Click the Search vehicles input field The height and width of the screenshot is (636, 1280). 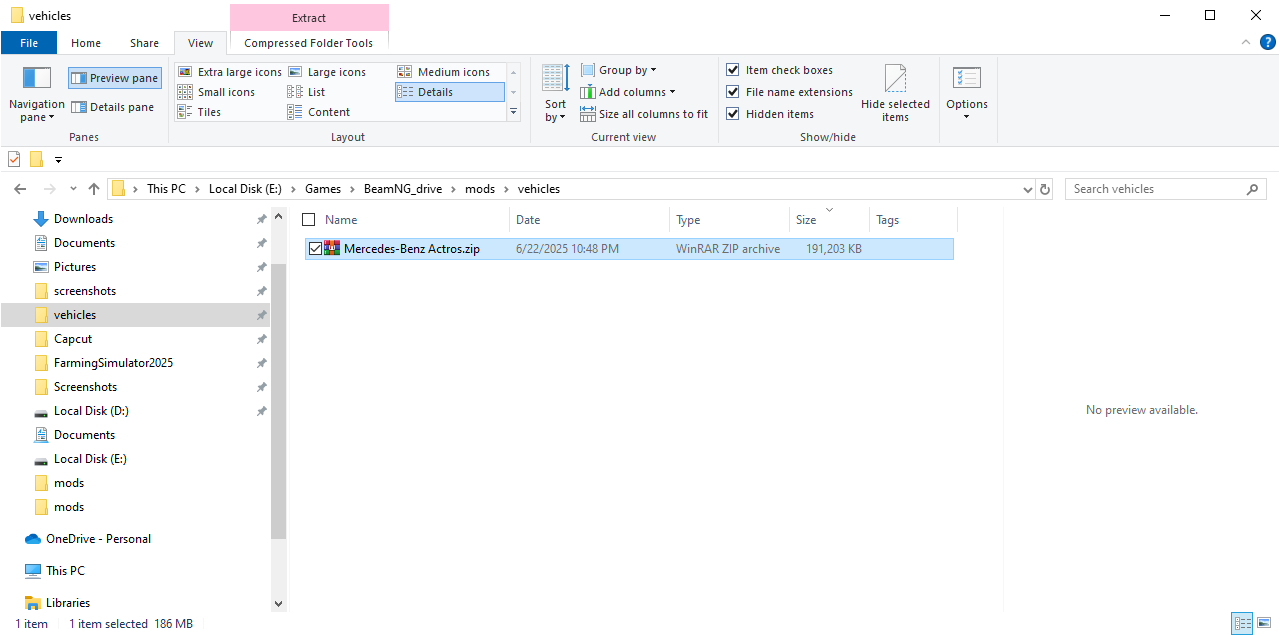[1165, 189]
